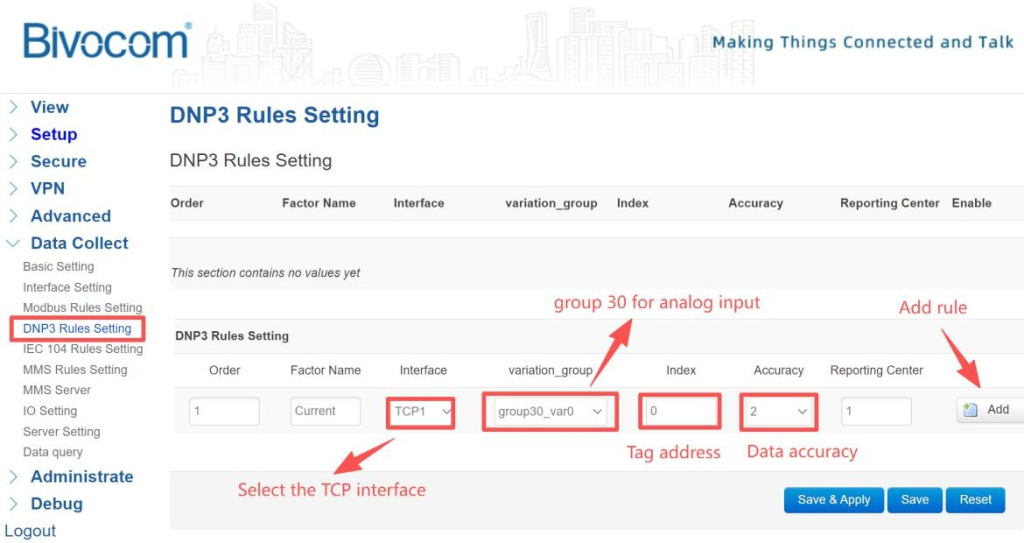Click the Add rule button

click(988, 410)
